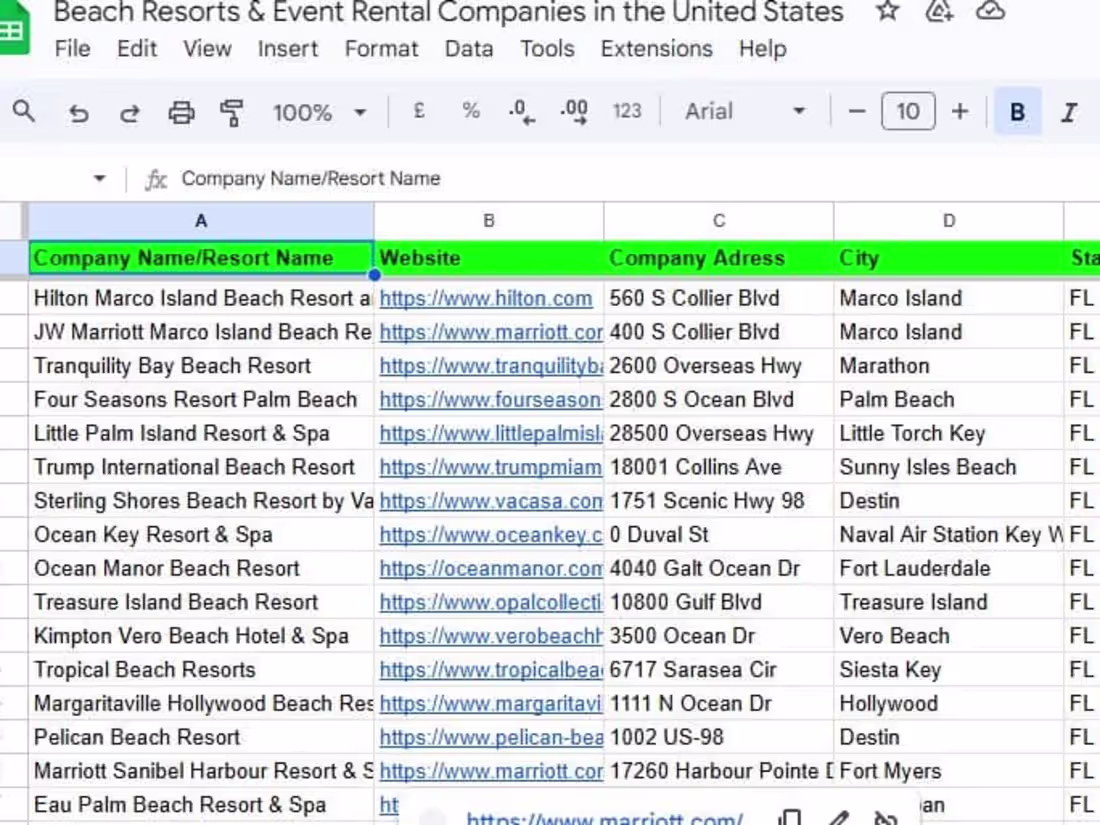
Task: Format selection as percent
Action: tap(470, 112)
